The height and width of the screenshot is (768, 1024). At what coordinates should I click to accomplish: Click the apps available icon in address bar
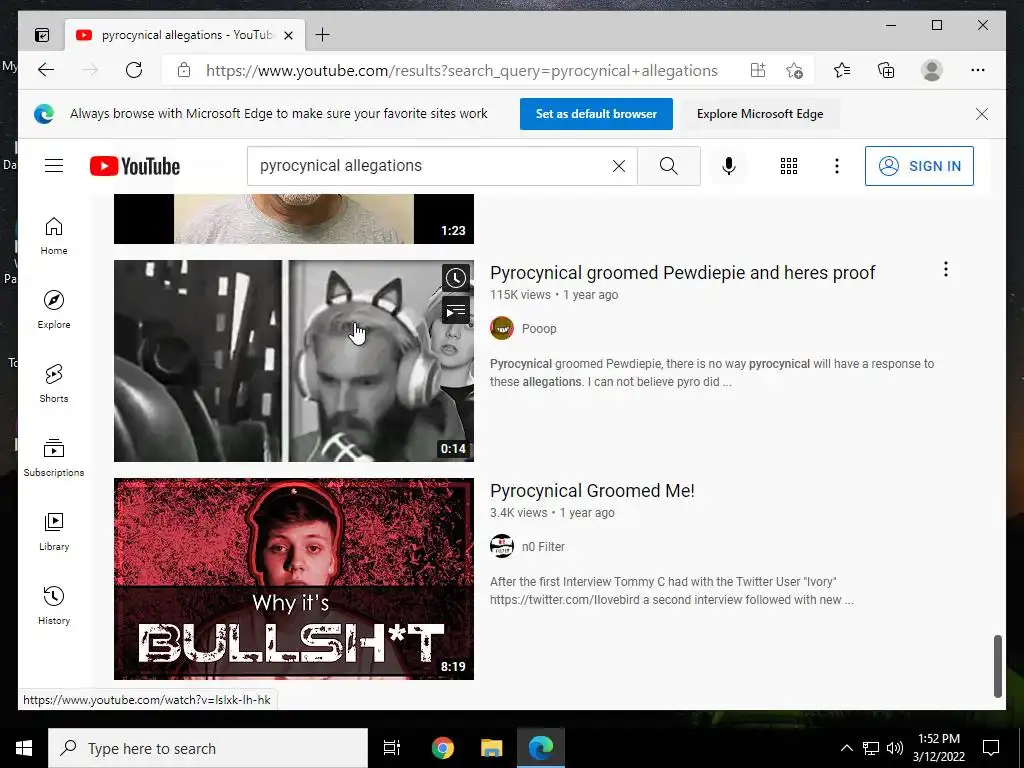click(758, 70)
